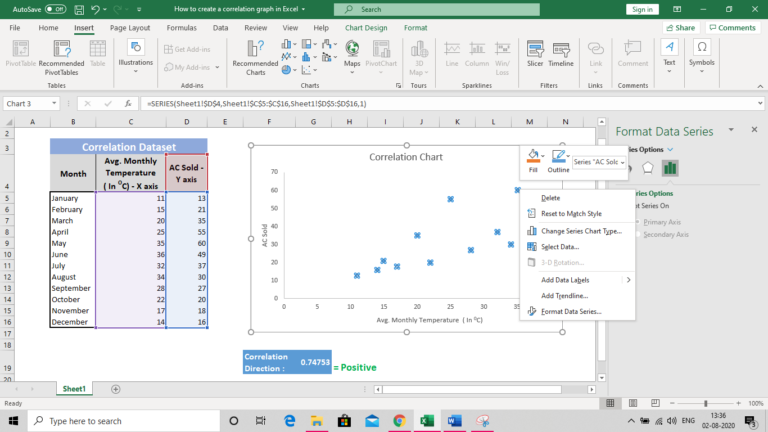
Task: Open Recommended PivotTables
Action: point(61,58)
